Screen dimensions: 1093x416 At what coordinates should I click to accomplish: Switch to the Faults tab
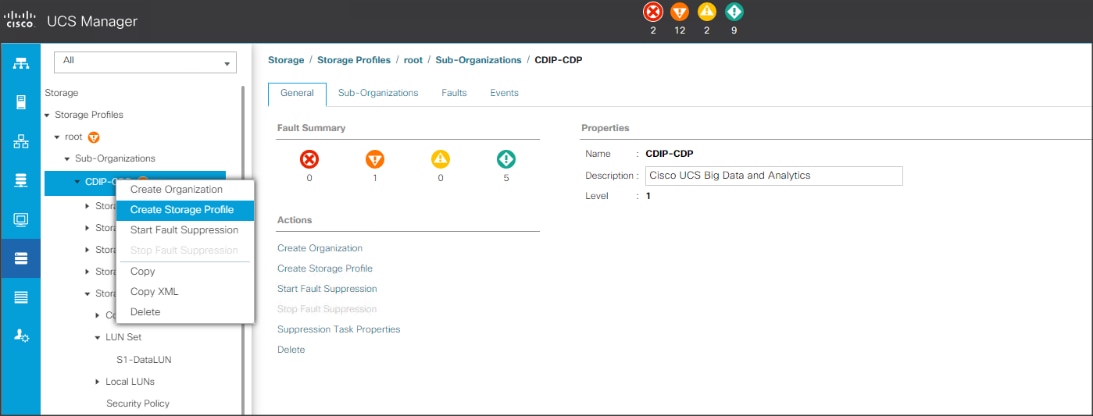(x=454, y=93)
